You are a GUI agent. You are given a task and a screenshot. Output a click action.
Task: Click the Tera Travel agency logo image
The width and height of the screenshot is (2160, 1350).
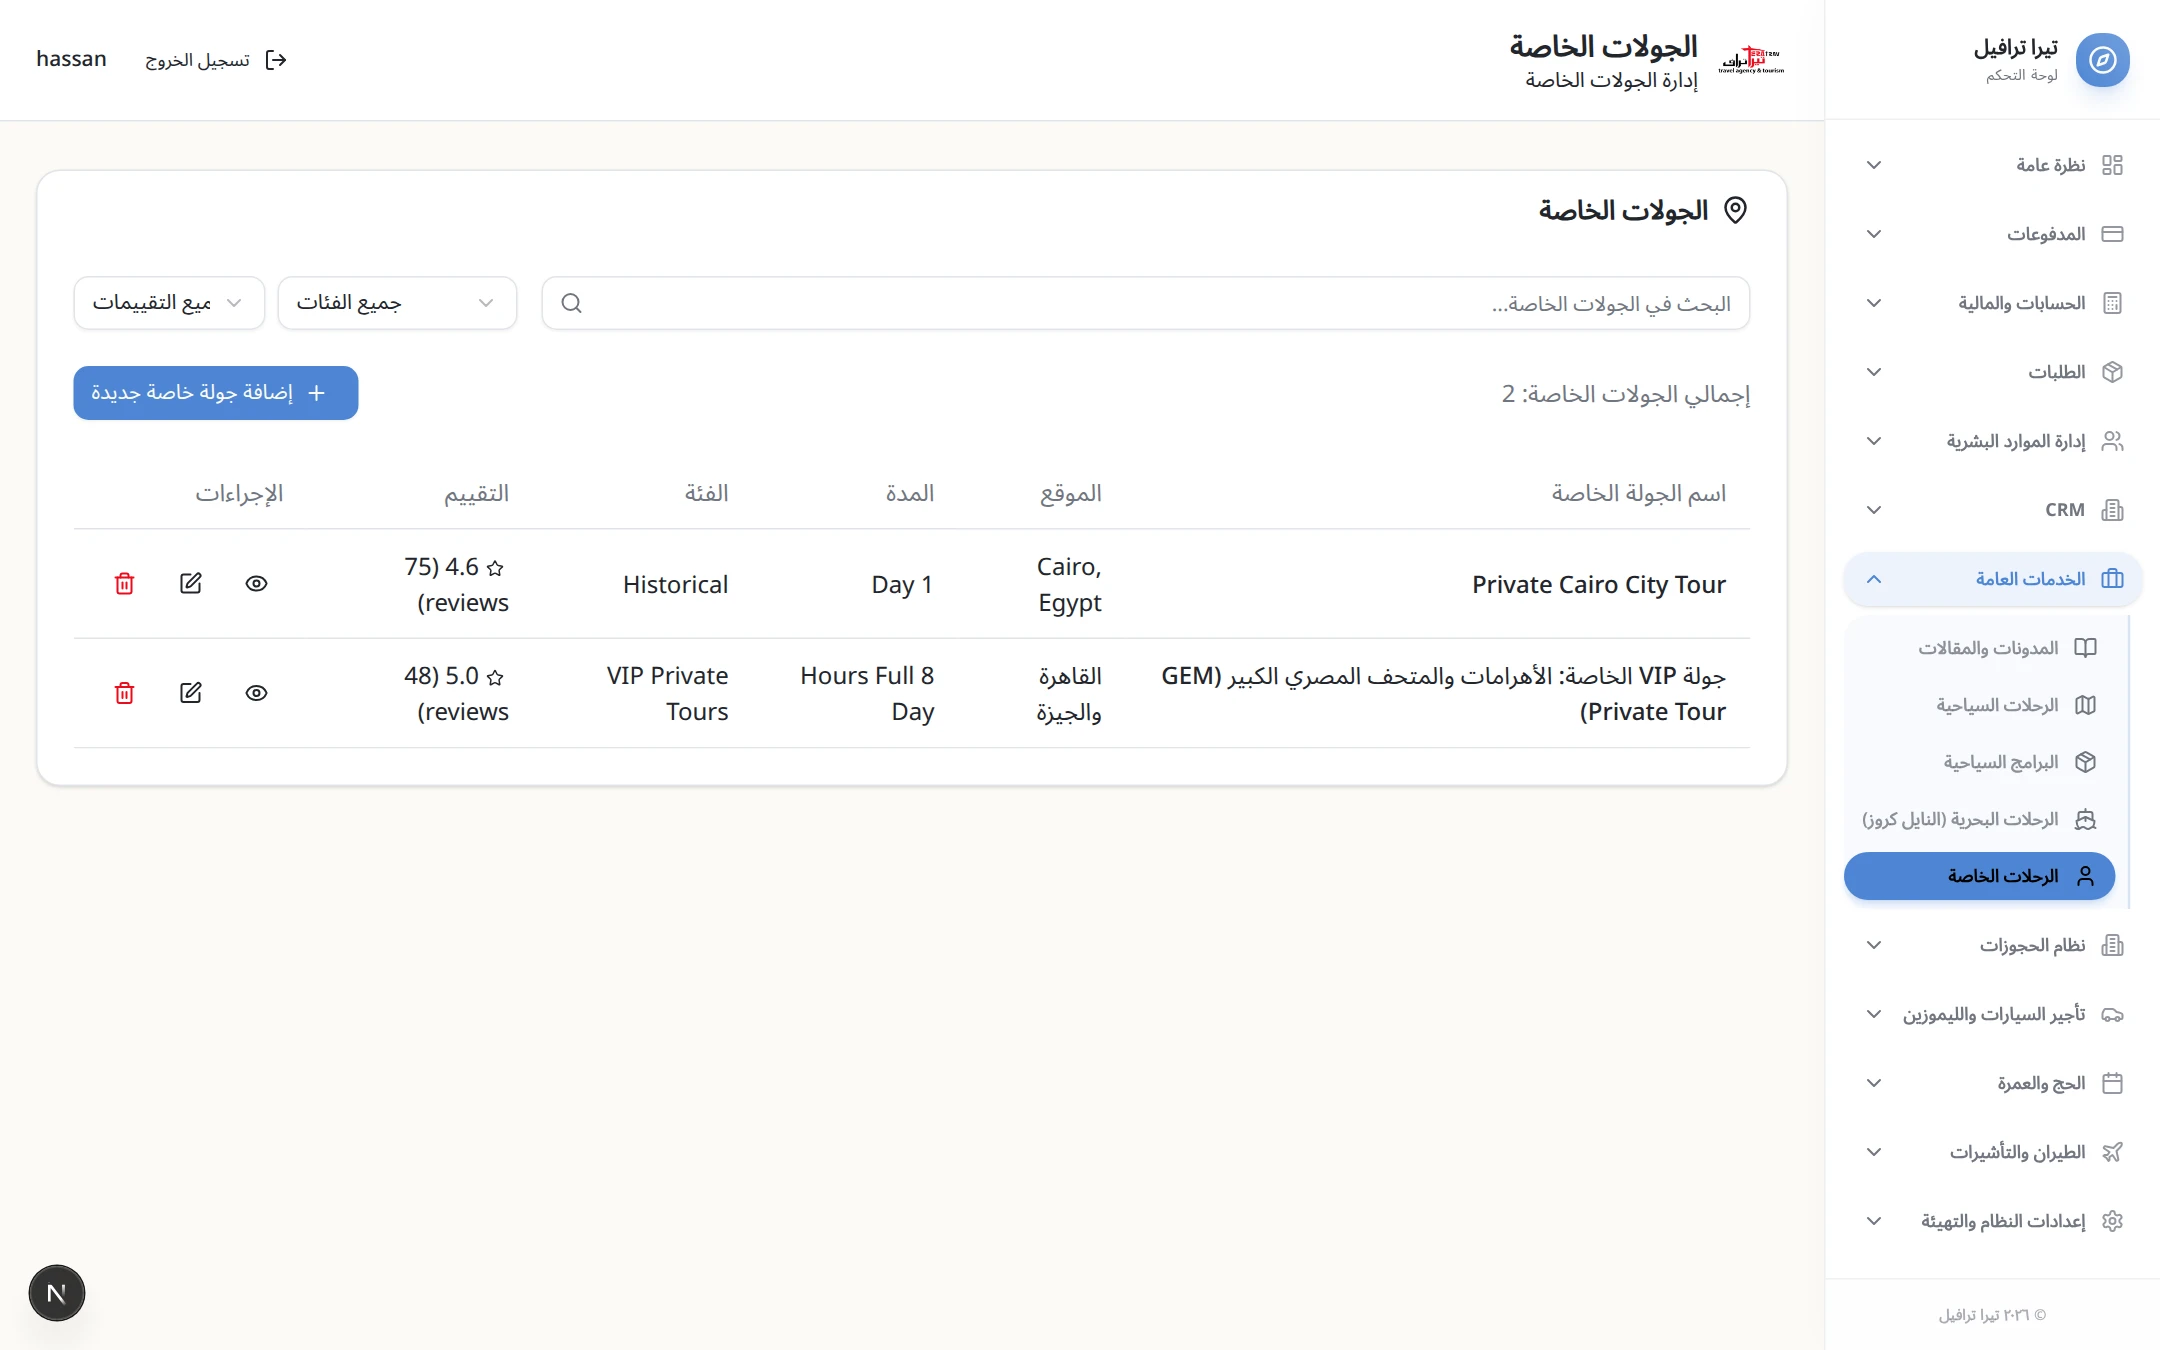pos(1751,60)
